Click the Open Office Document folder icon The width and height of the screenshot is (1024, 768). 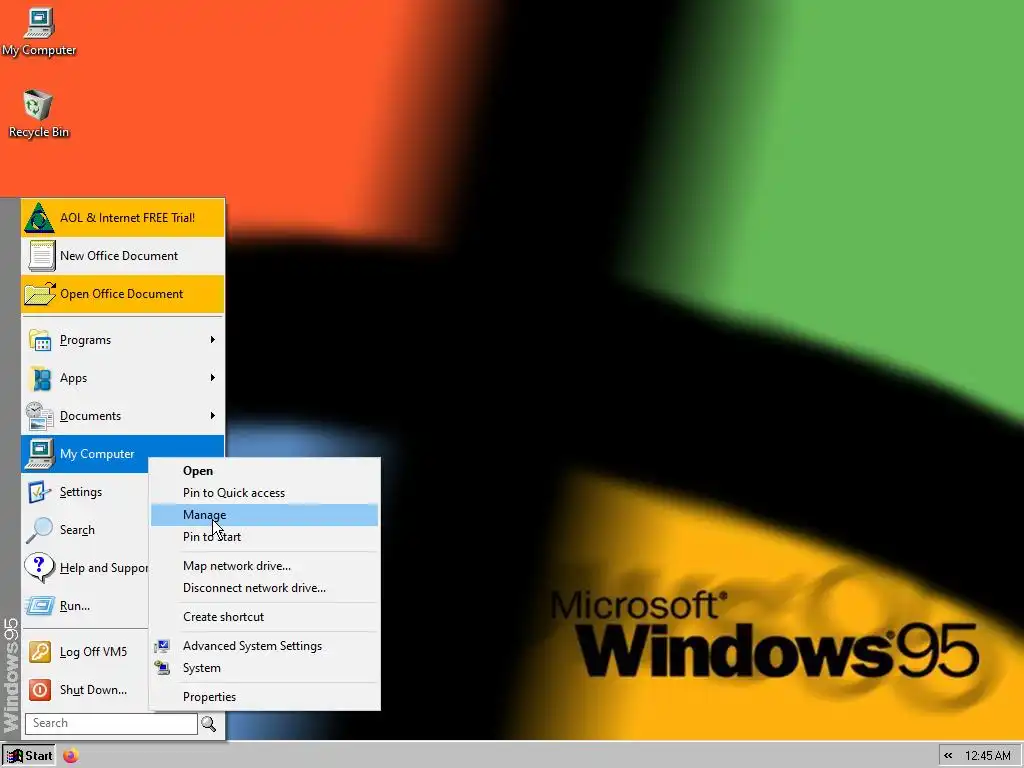(40, 294)
